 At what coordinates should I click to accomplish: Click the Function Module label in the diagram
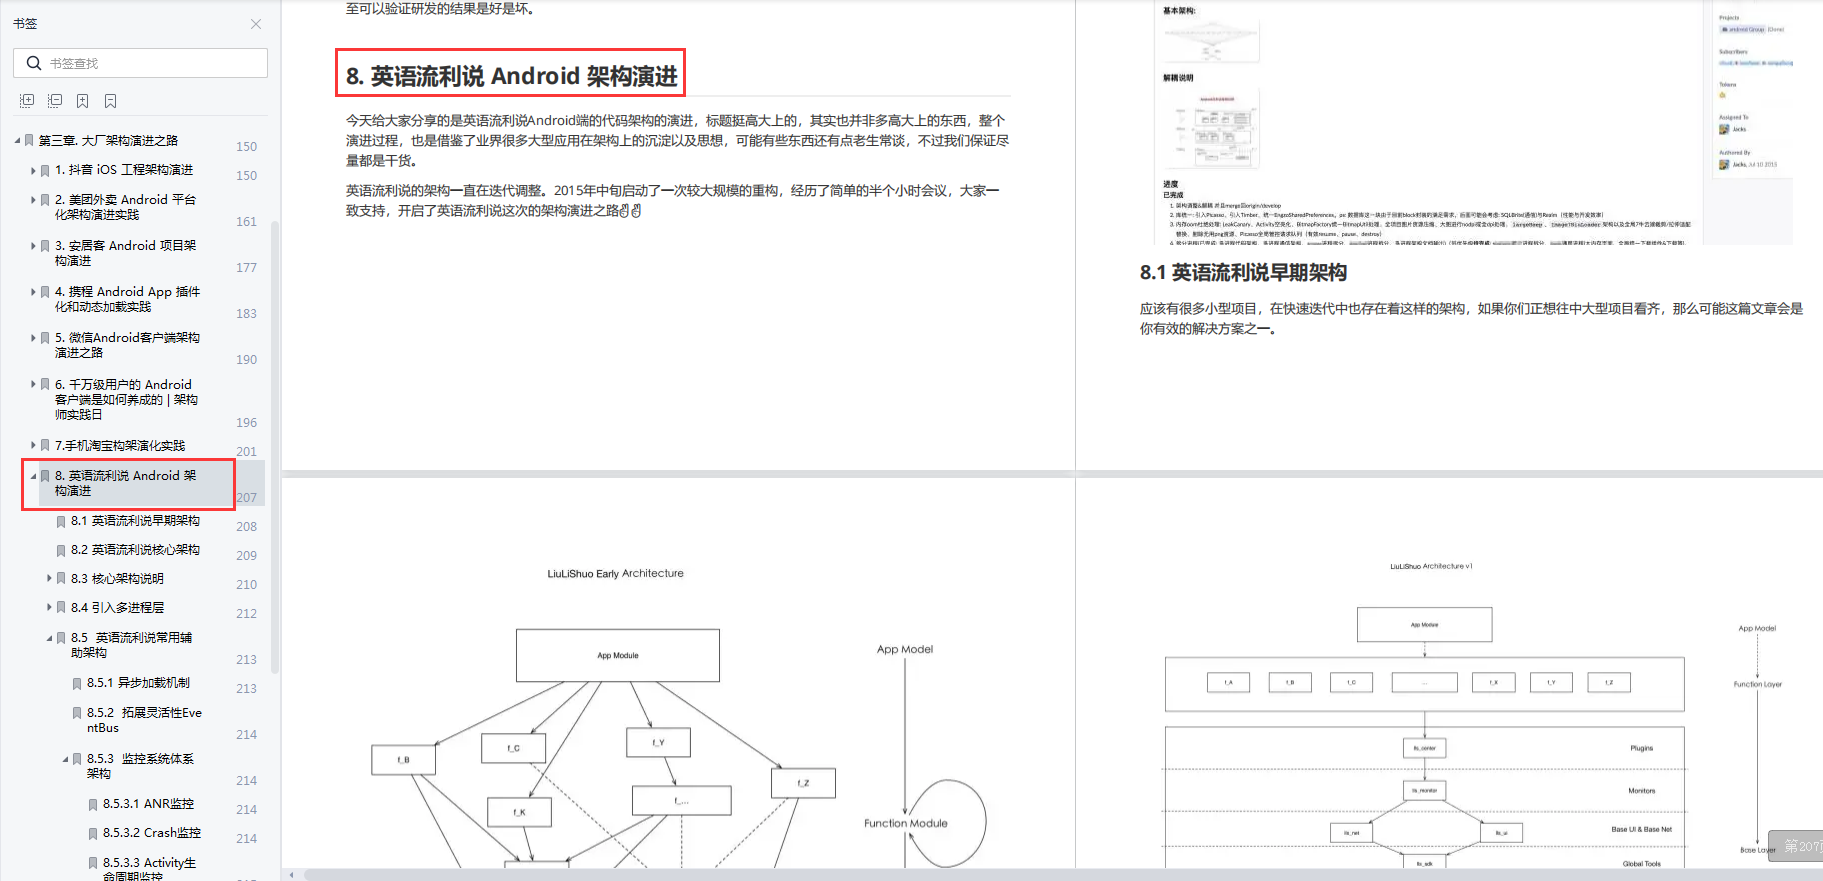(906, 824)
